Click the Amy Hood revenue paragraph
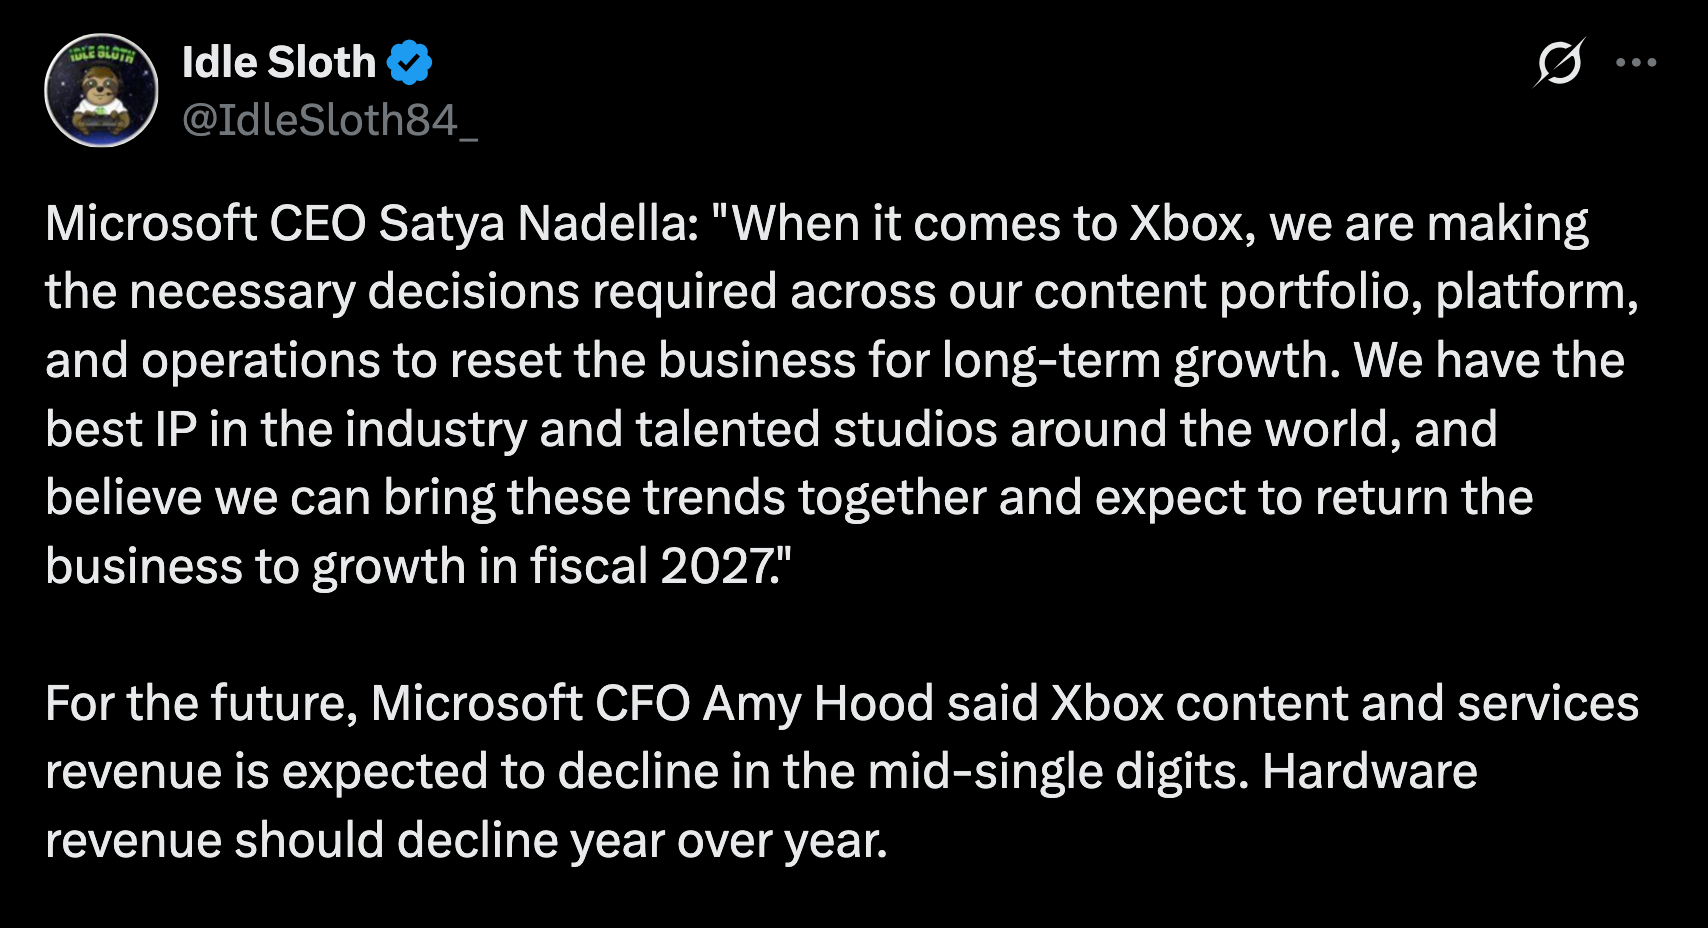 pyautogui.click(x=842, y=771)
